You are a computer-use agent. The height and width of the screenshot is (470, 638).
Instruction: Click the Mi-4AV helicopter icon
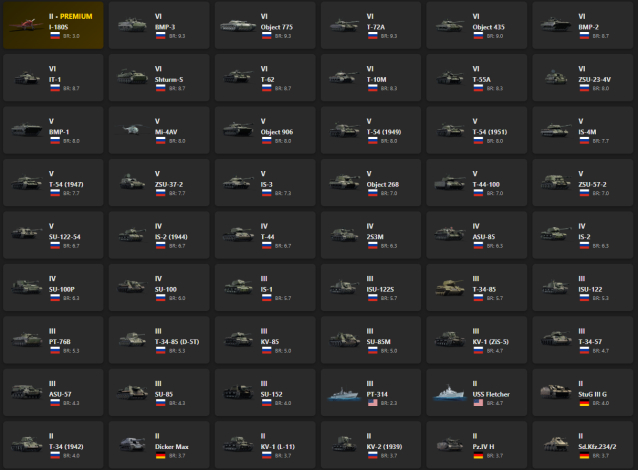click(x=131, y=130)
